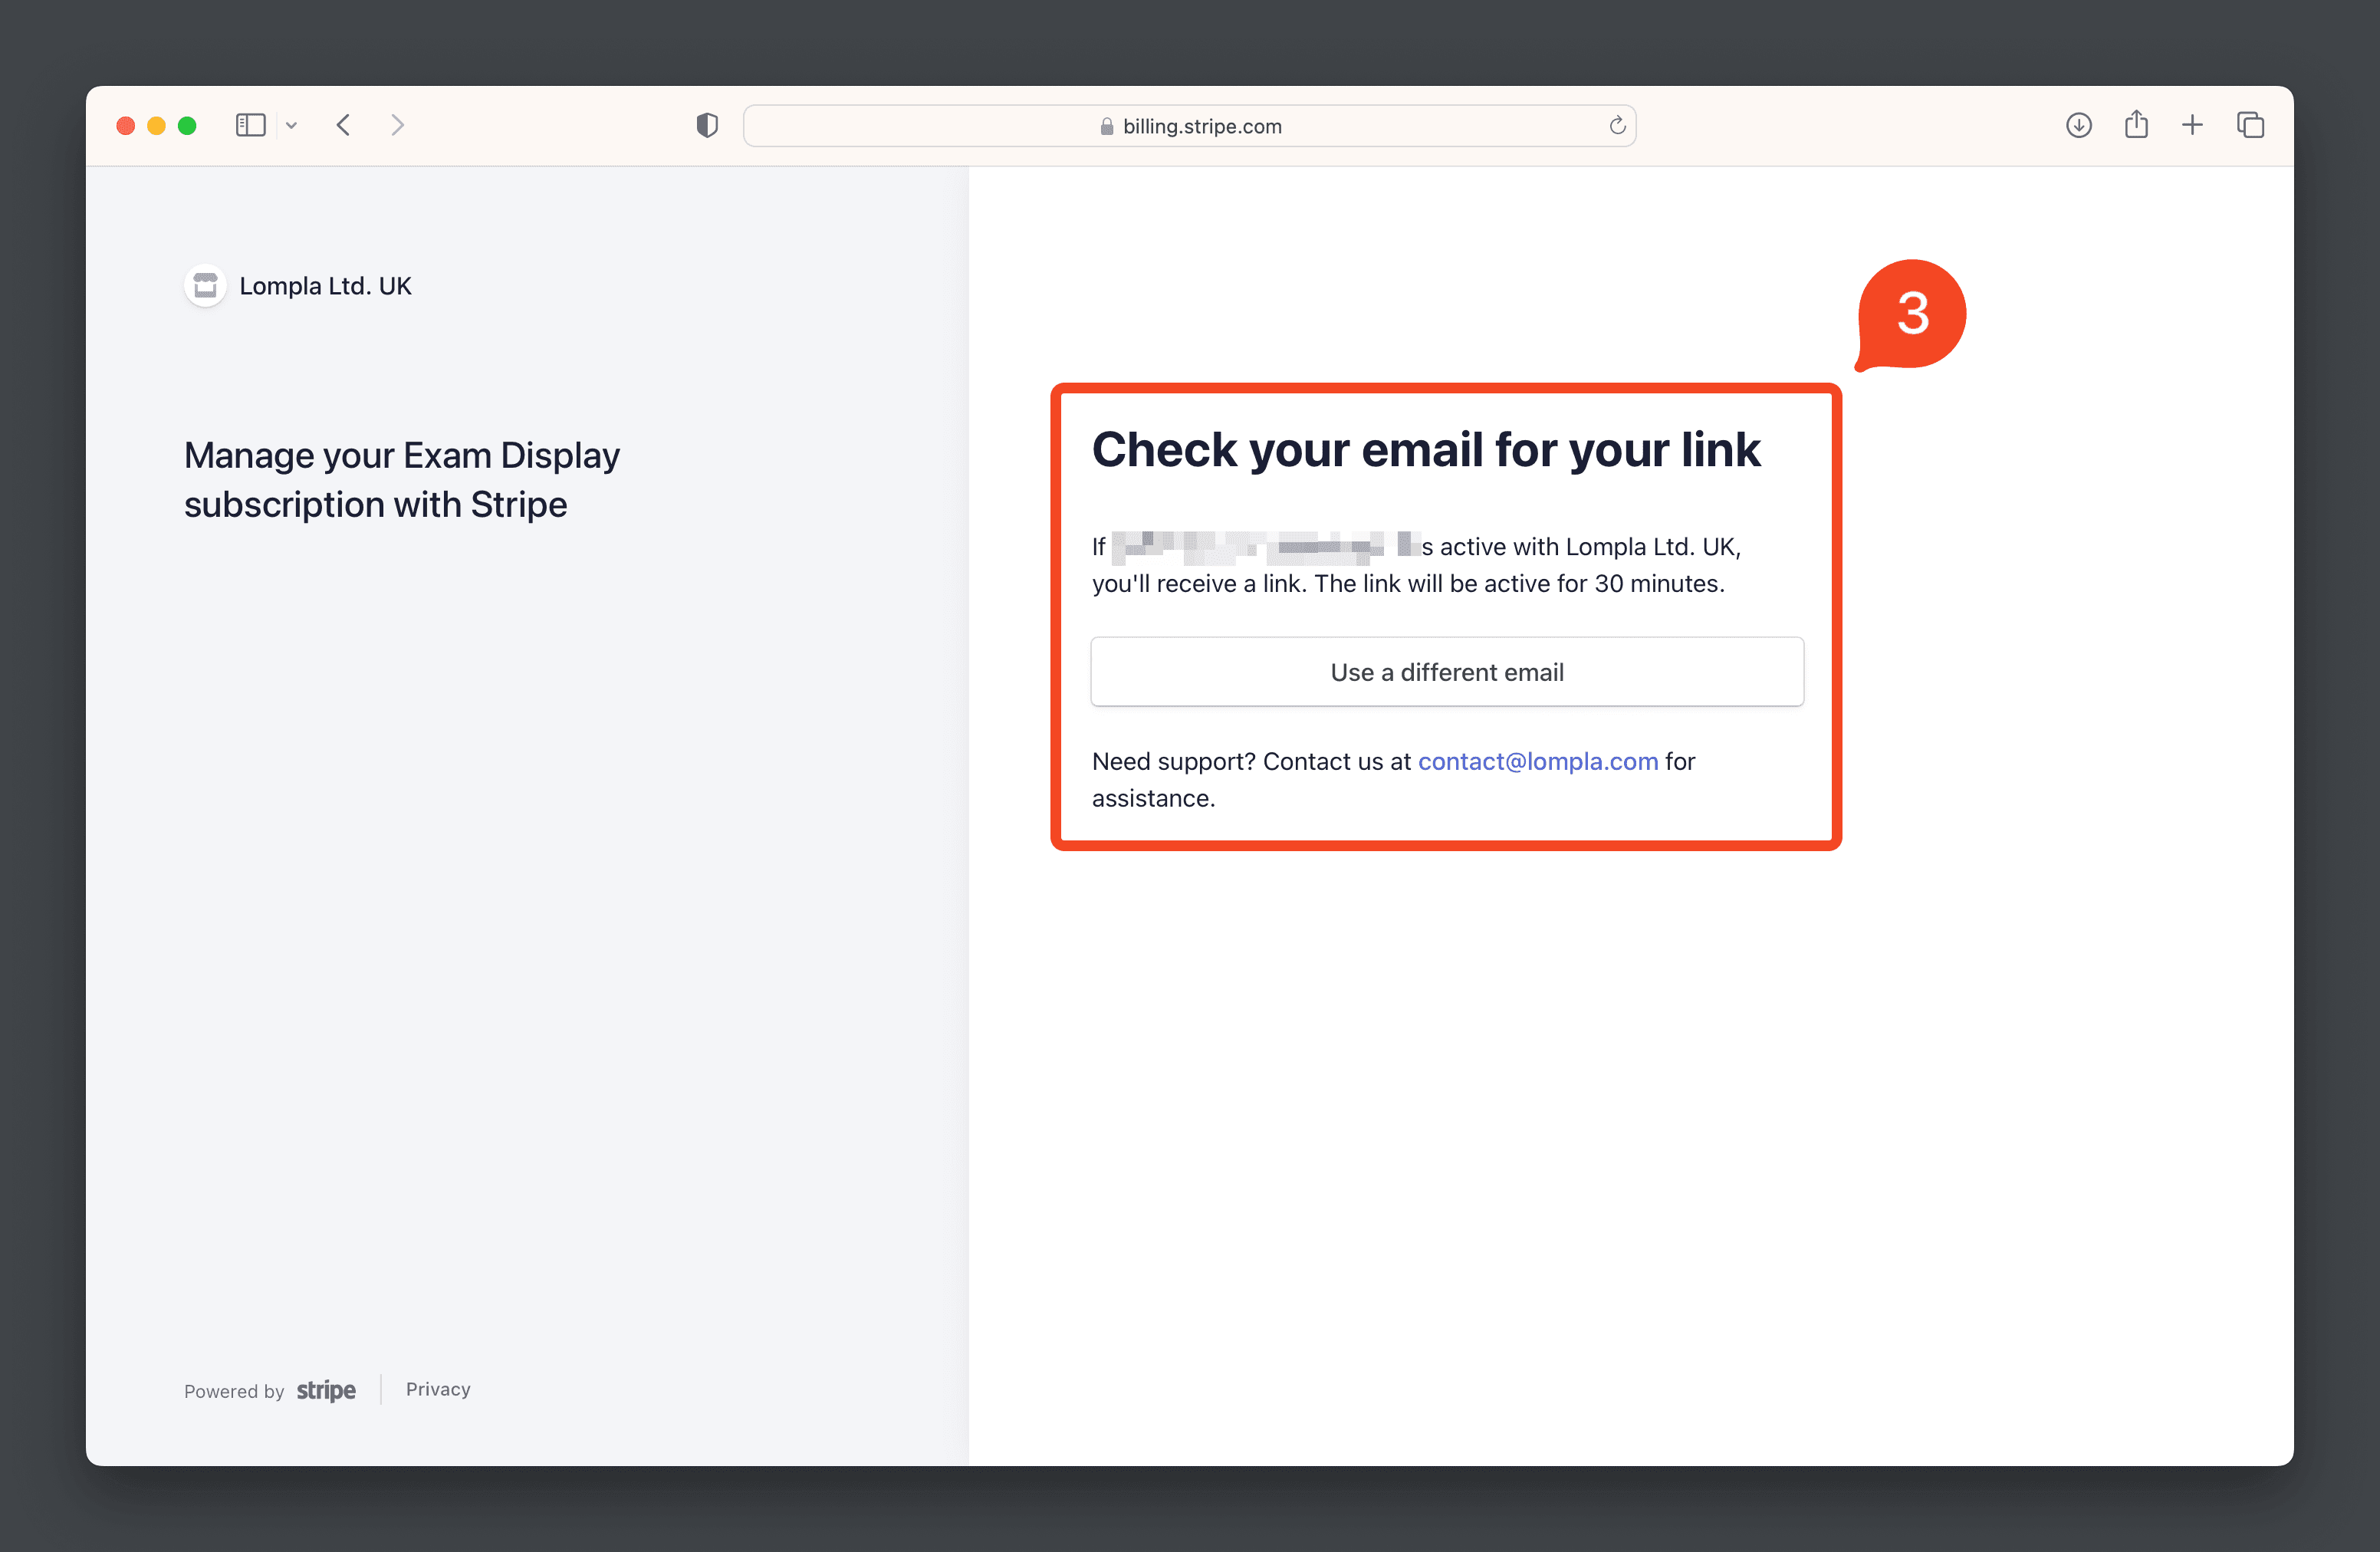Reload the page with the refresh icon

(1616, 126)
